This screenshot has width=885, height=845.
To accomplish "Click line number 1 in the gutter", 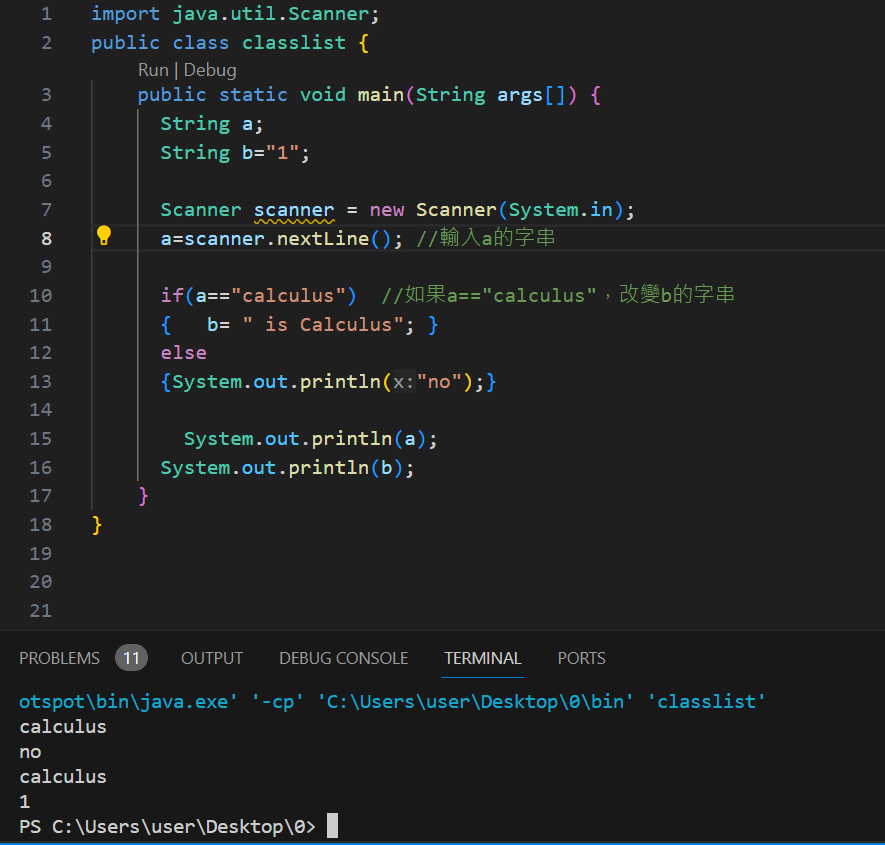I will click(46, 14).
